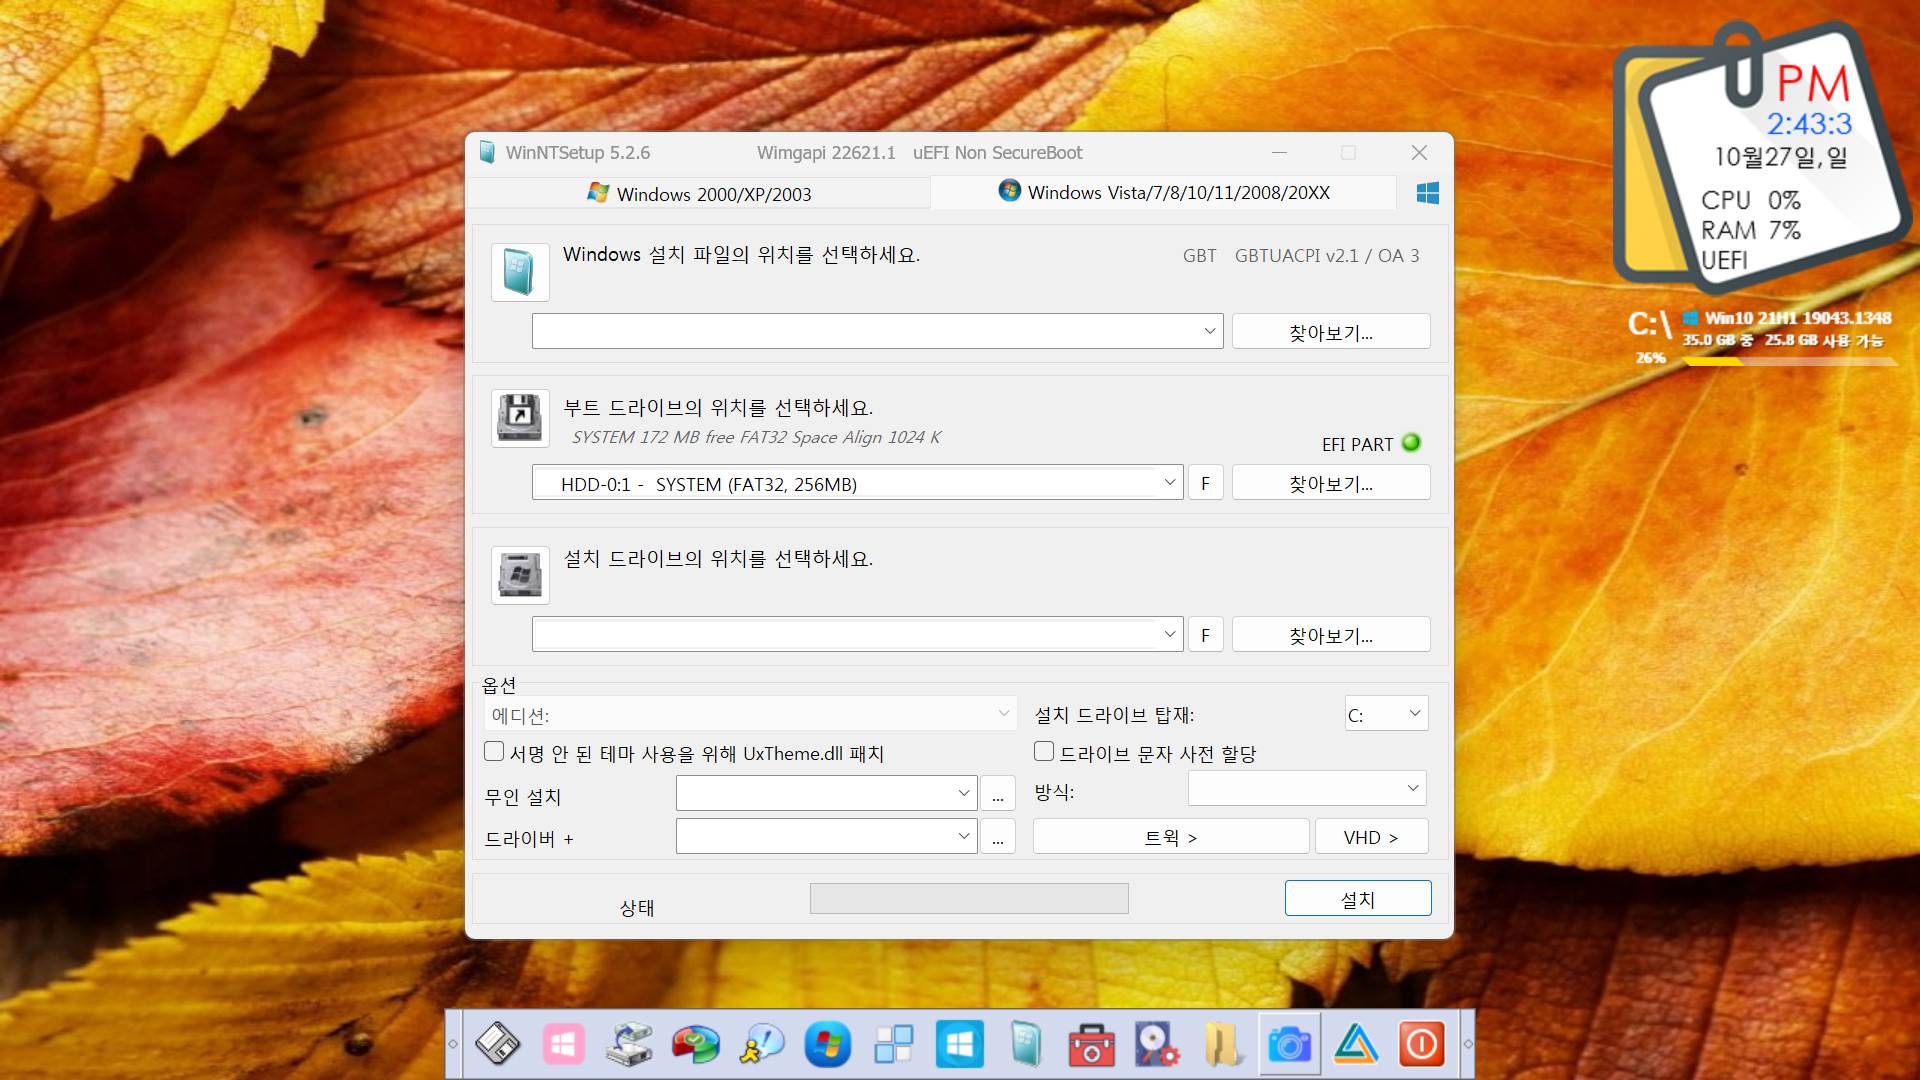This screenshot has width=1920, height=1080.
Task: Click the right arrow handle of the dock
Action: 1467,1044
